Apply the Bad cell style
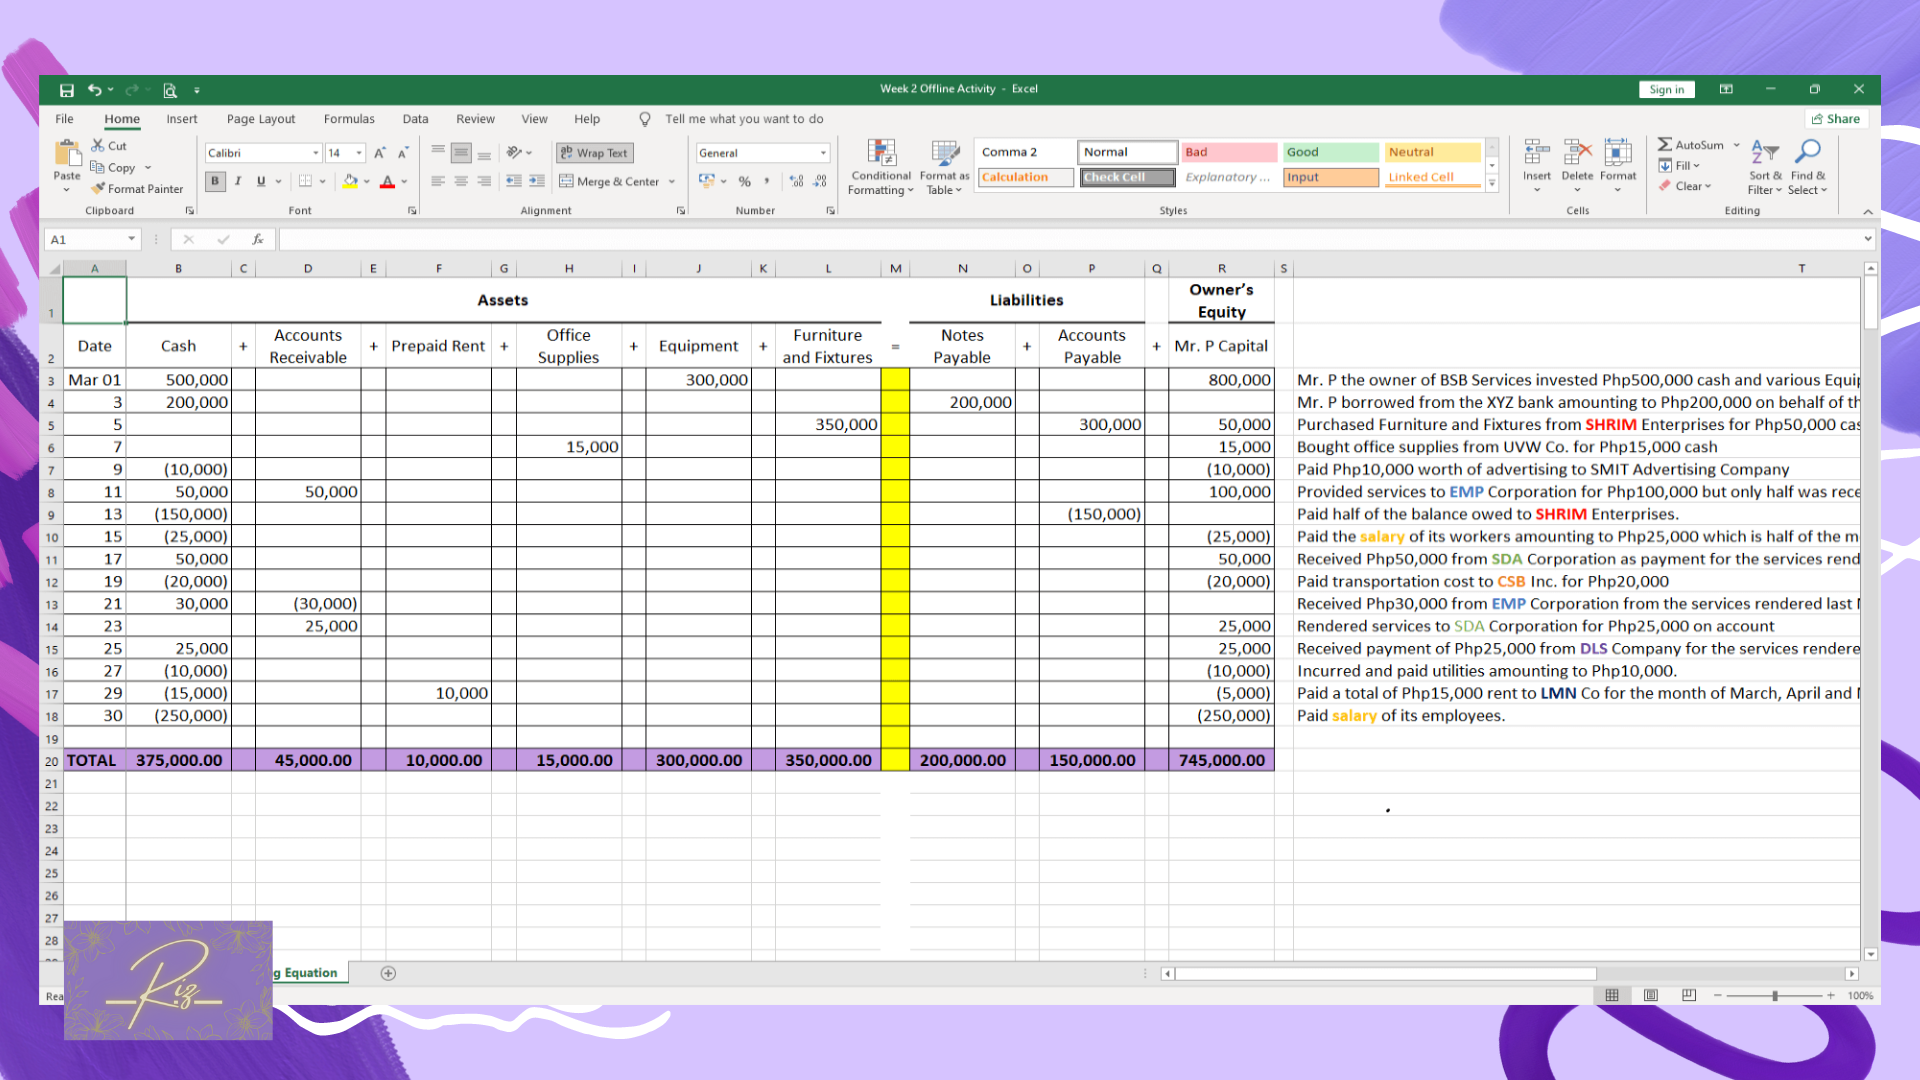 point(1229,152)
